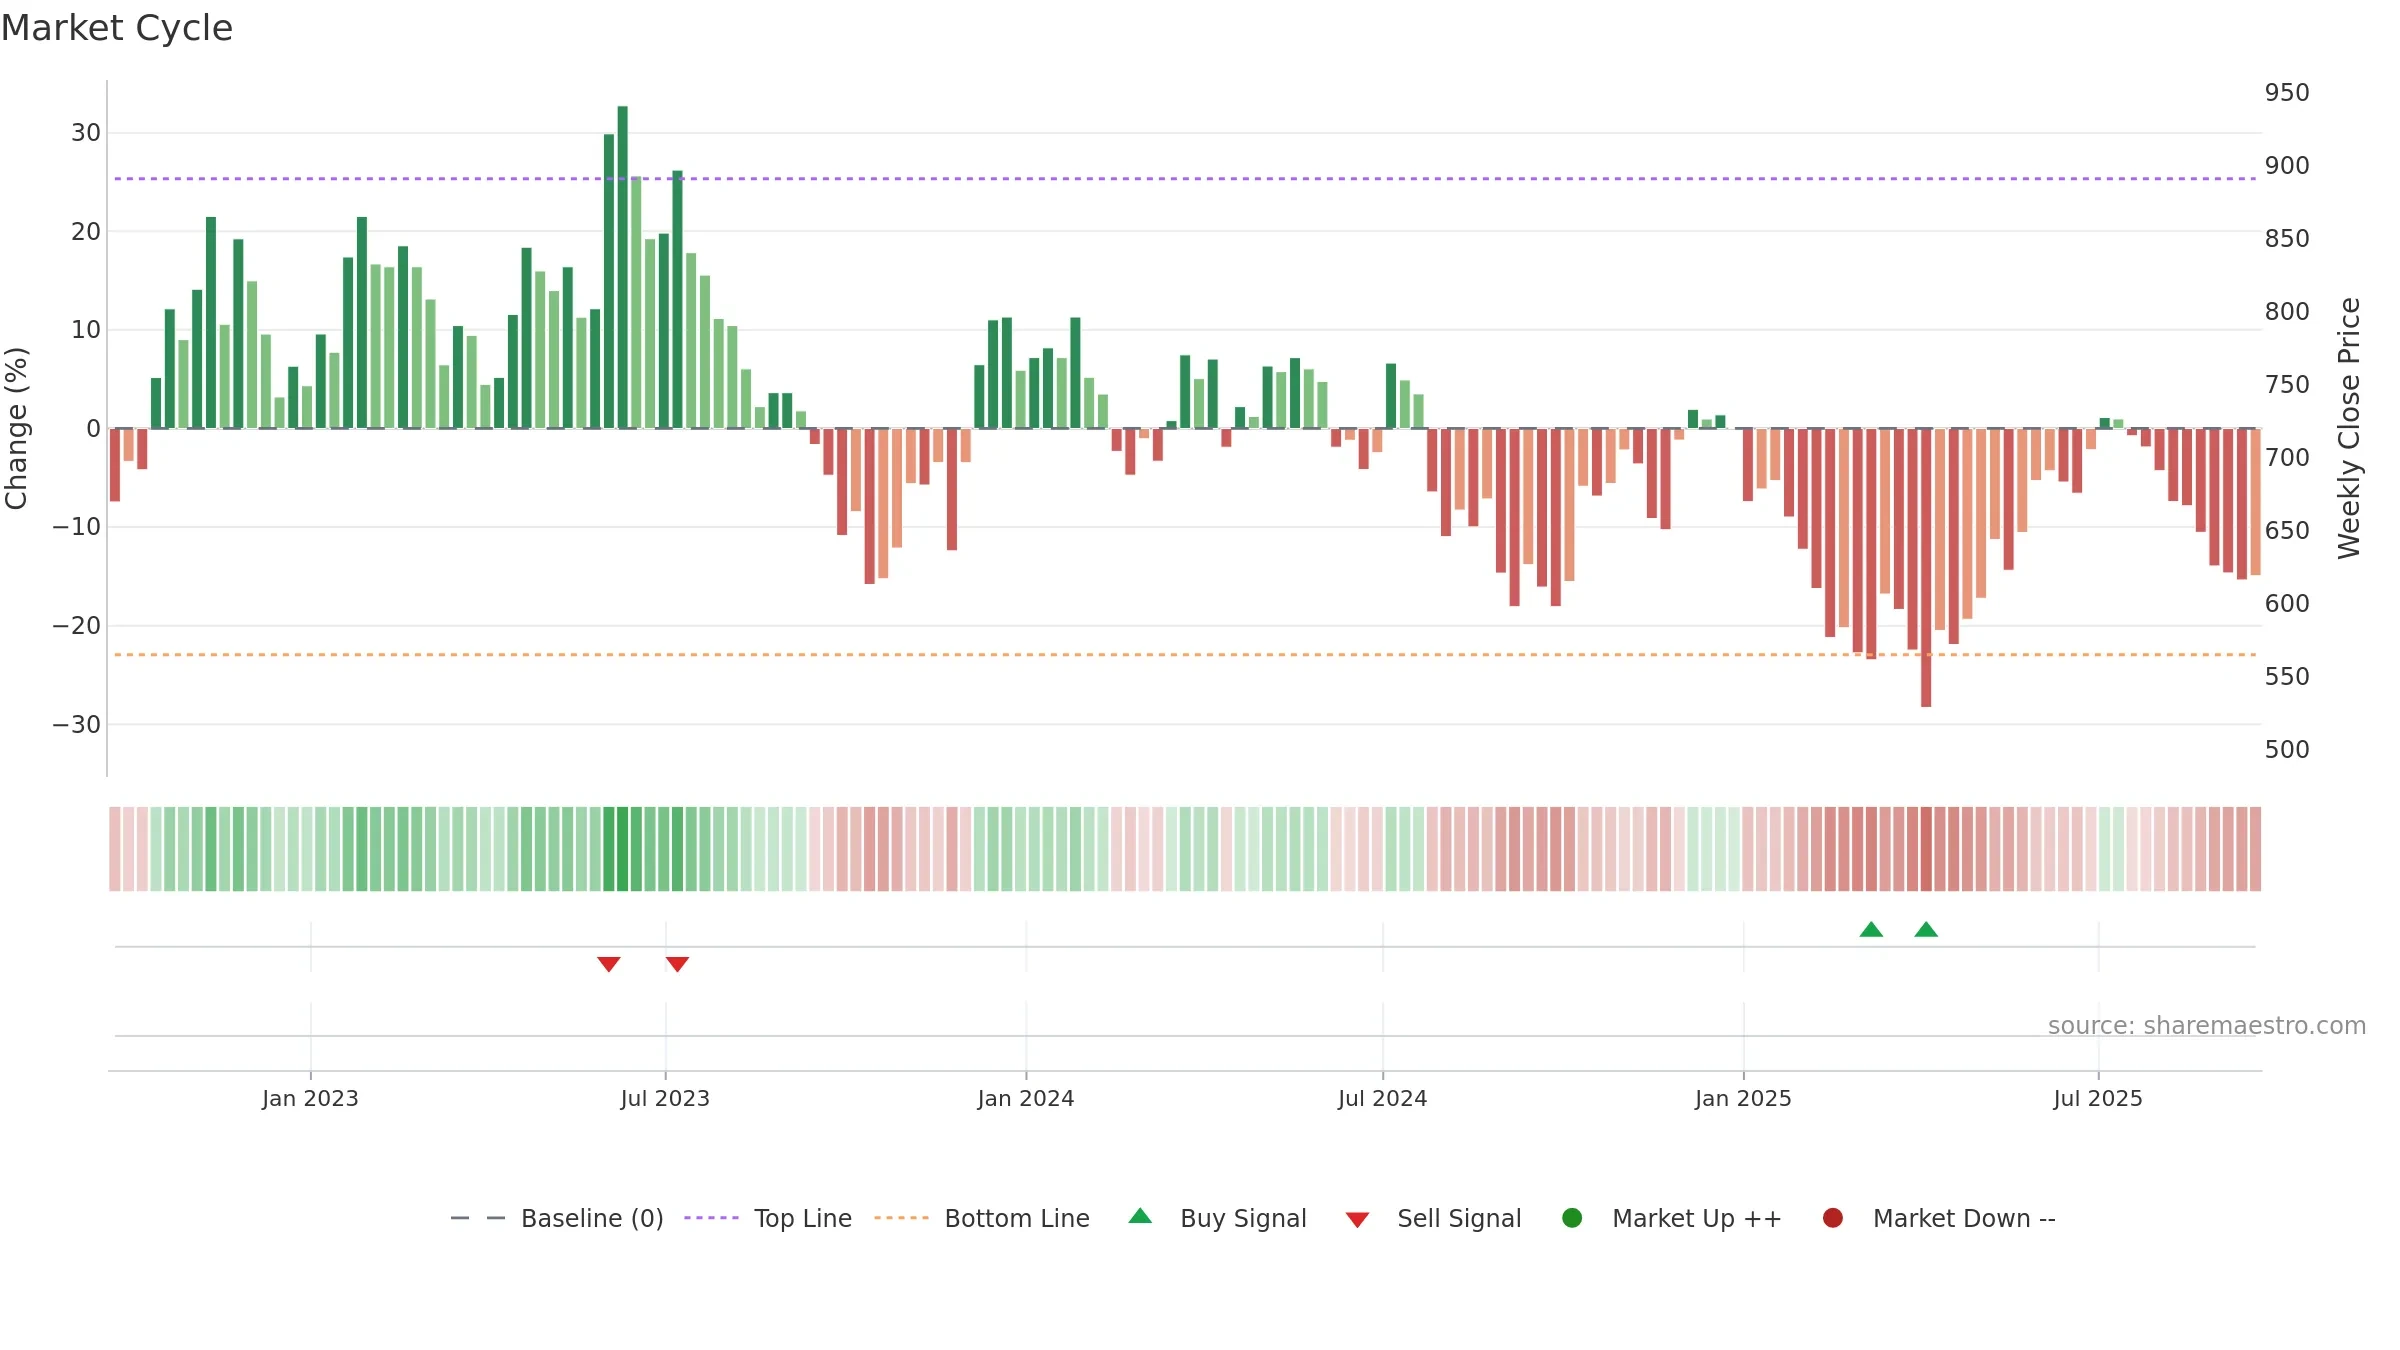Screen dimensions: 2400x1350
Task: Click the Market Cycle chart title
Action: point(117,28)
